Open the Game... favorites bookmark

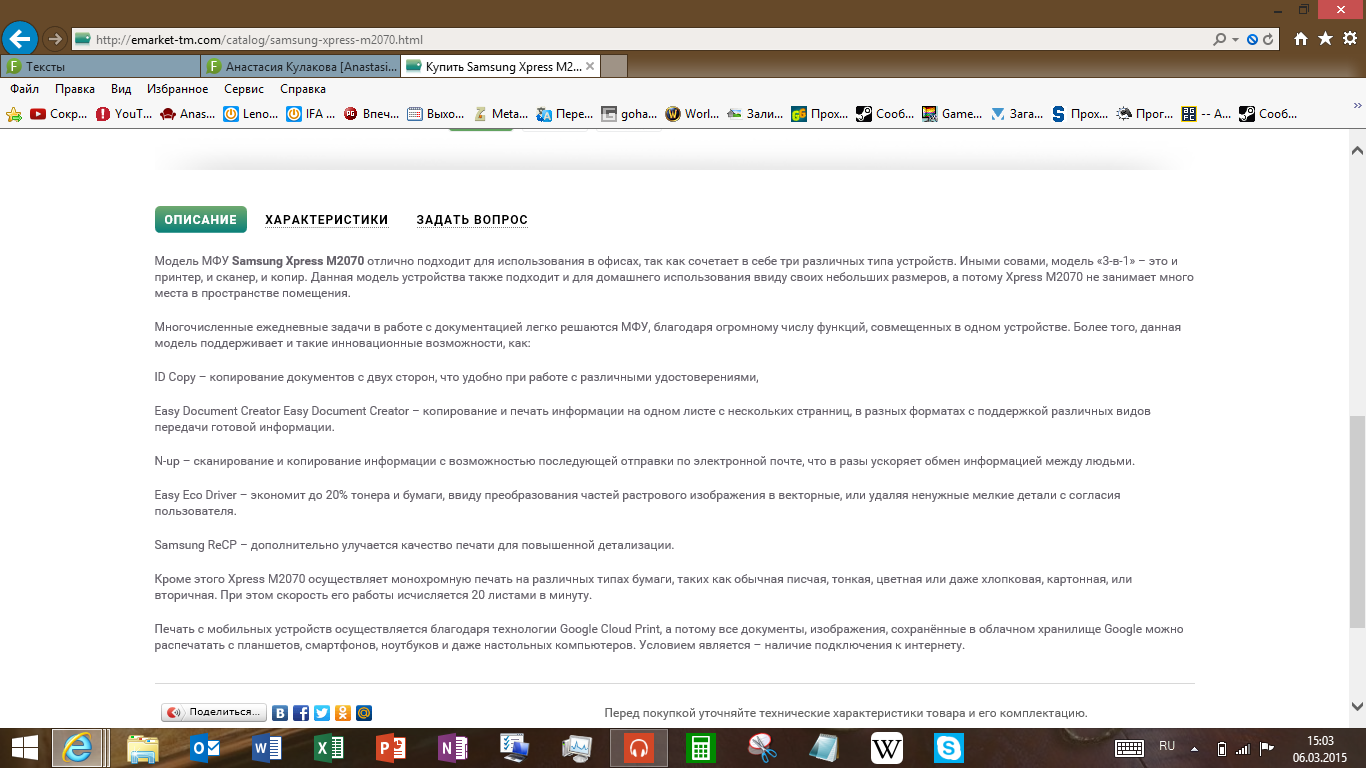point(952,114)
